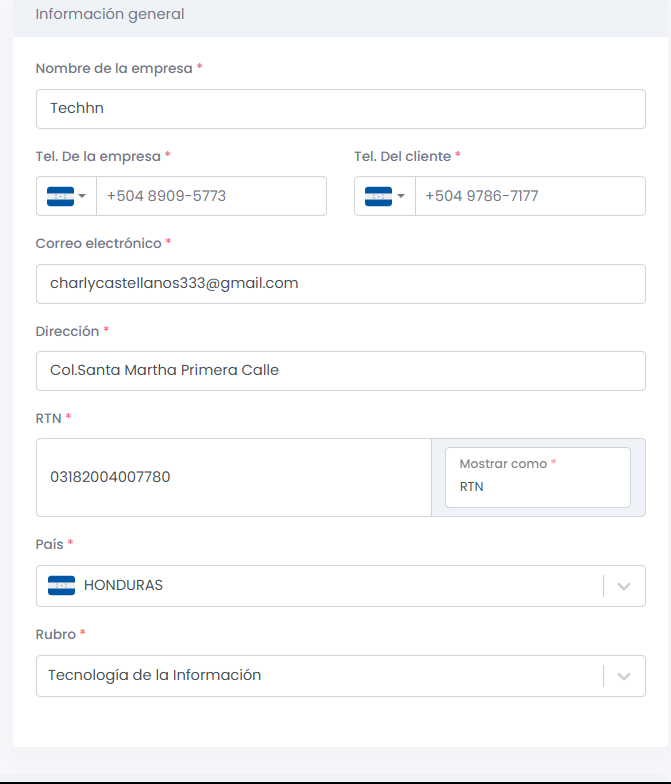Image resolution: width=671 pixels, height=784 pixels.
Task: Focus the Nombre de la empresa field
Action: point(340,109)
